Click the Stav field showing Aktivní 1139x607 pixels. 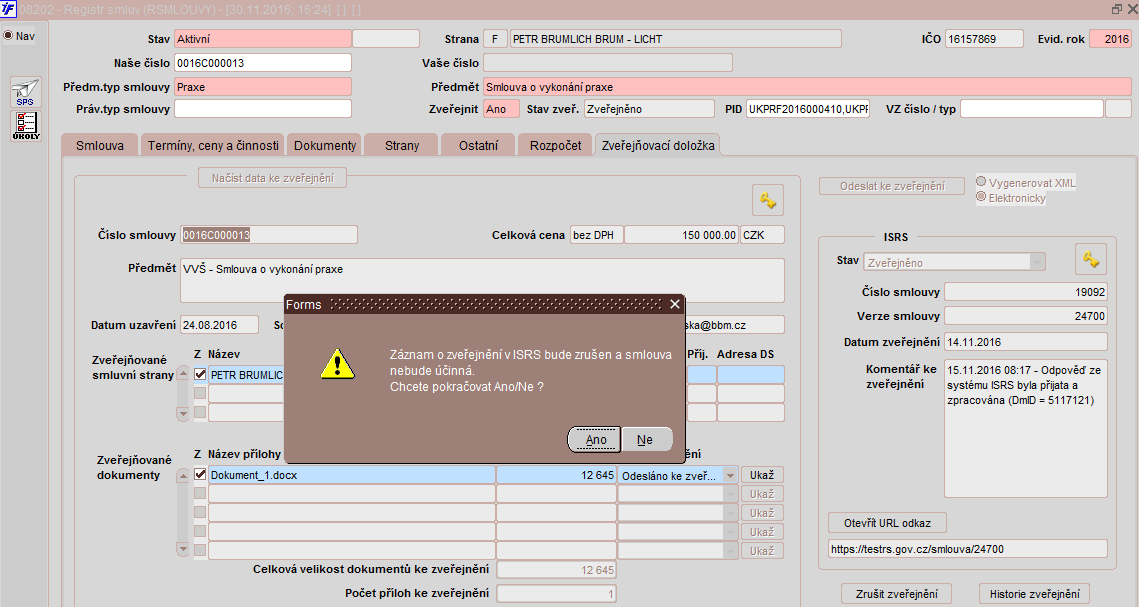pyautogui.click(x=263, y=38)
